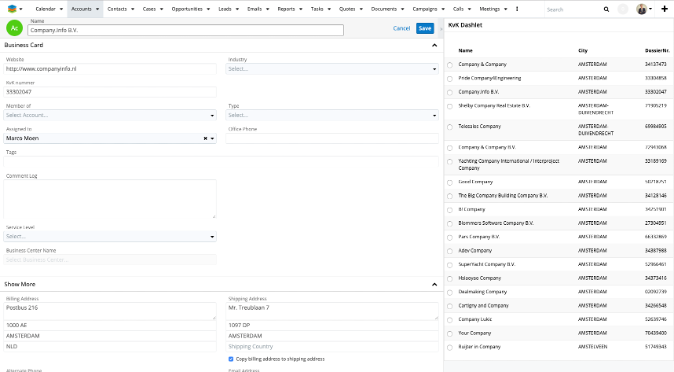Open the Calls module
The image size is (674, 372).
pyautogui.click(x=458, y=9)
